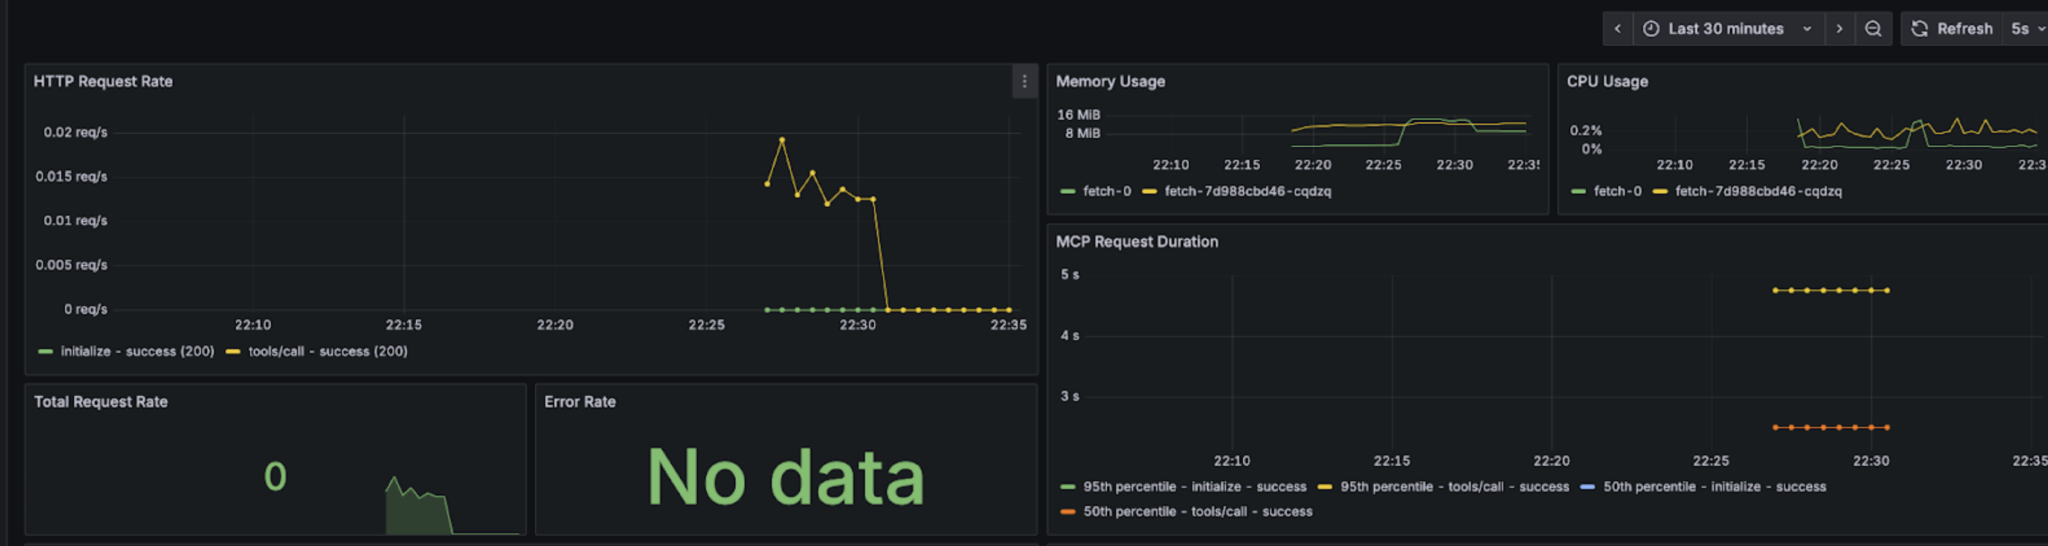Viewport: 2048px width, 546px height.
Task: Toggle initialize - success (200) legend series
Action: click(x=137, y=351)
